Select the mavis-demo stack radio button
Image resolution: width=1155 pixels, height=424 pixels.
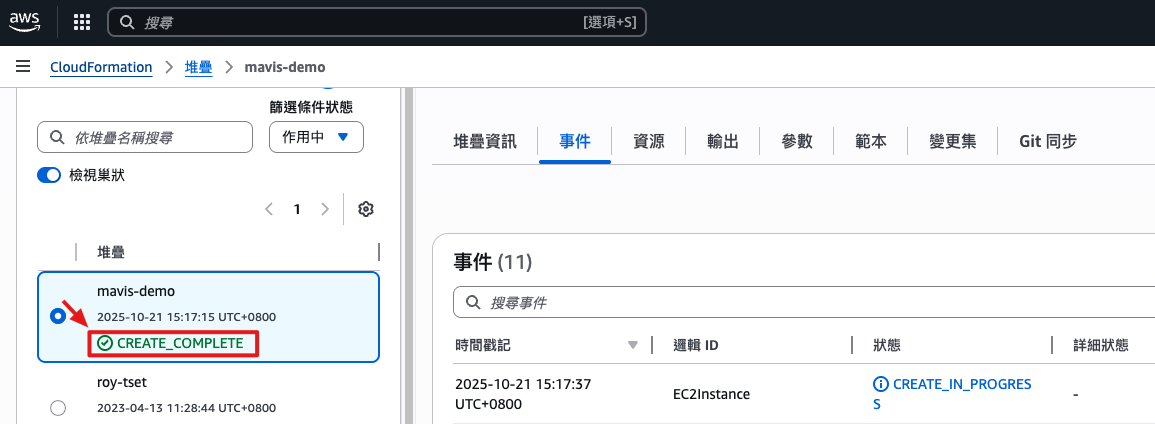pos(58,316)
